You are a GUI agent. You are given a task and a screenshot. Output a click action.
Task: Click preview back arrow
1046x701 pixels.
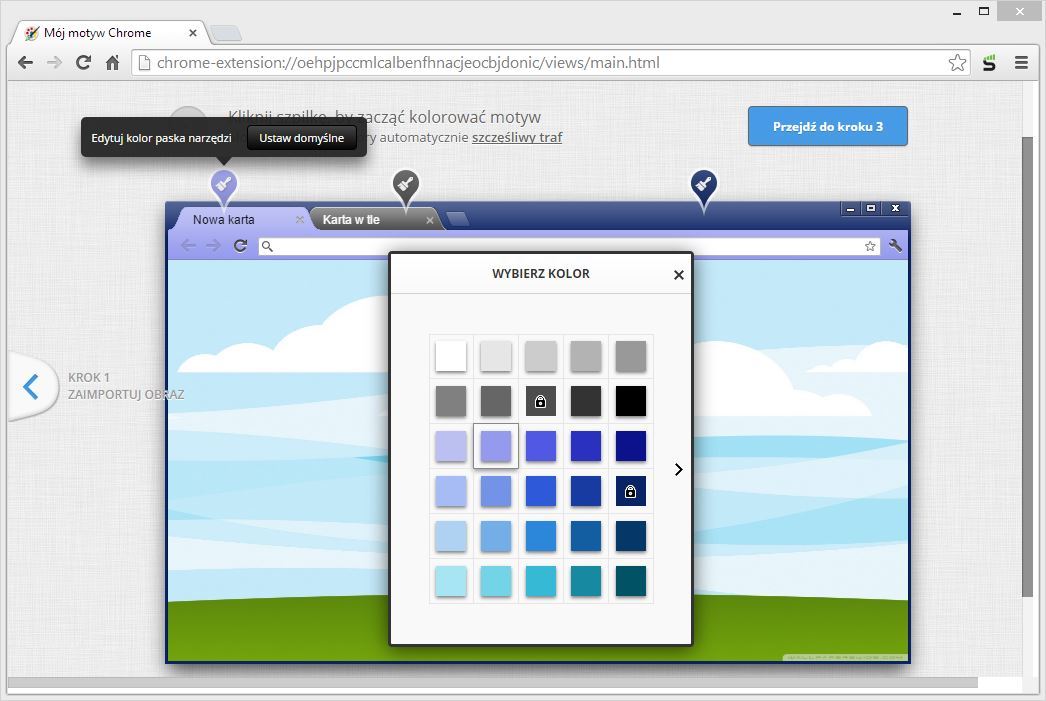point(189,245)
